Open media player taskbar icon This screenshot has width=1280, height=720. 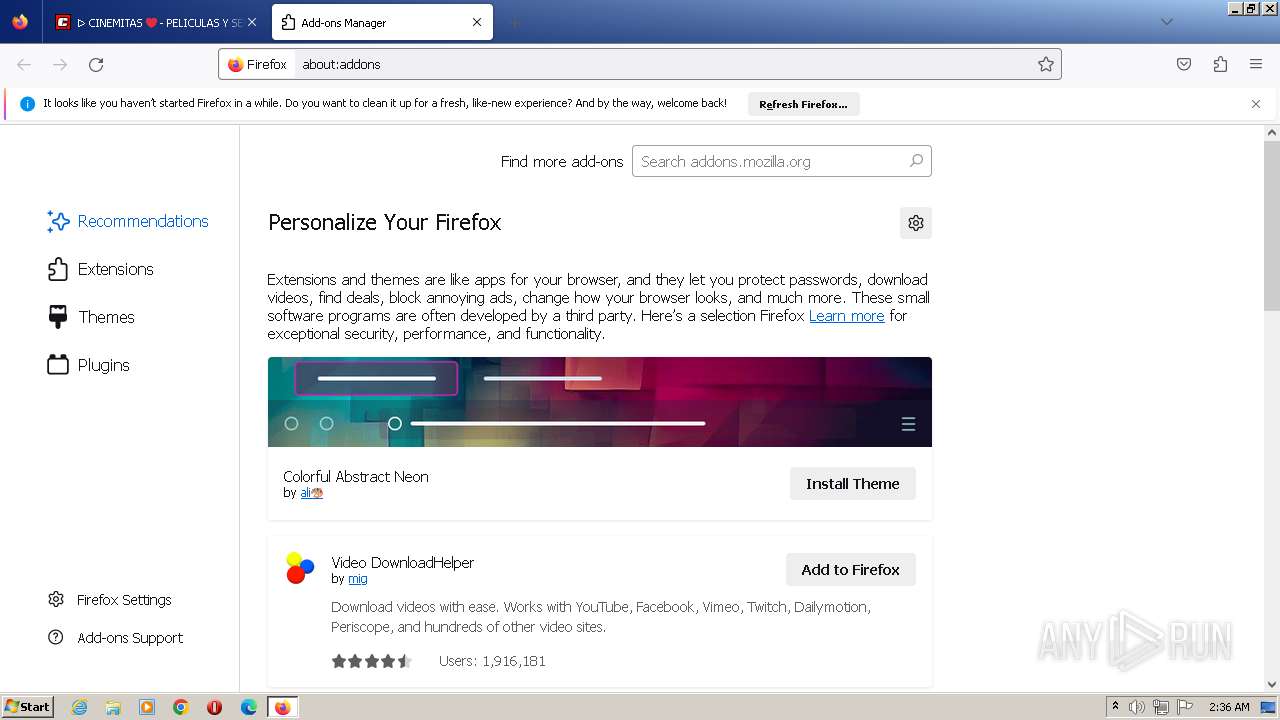point(147,707)
